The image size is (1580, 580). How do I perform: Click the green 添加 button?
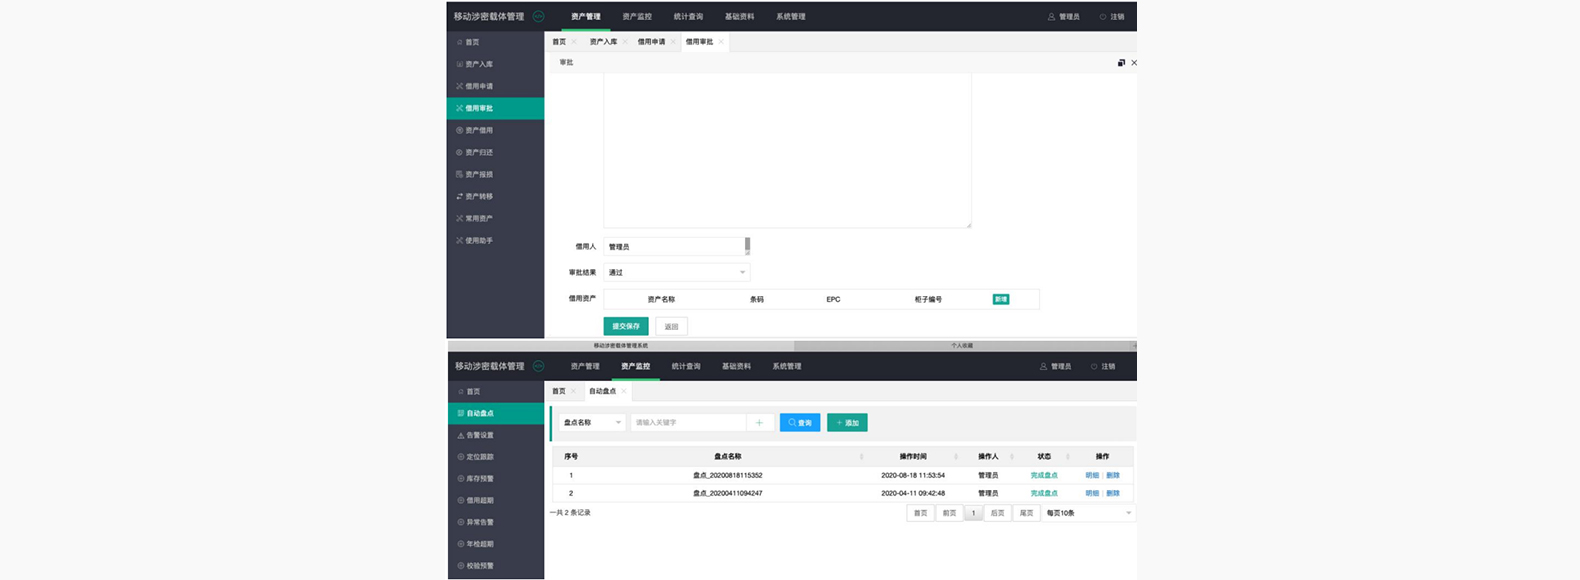pyautogui.click(x=847, y=423)
